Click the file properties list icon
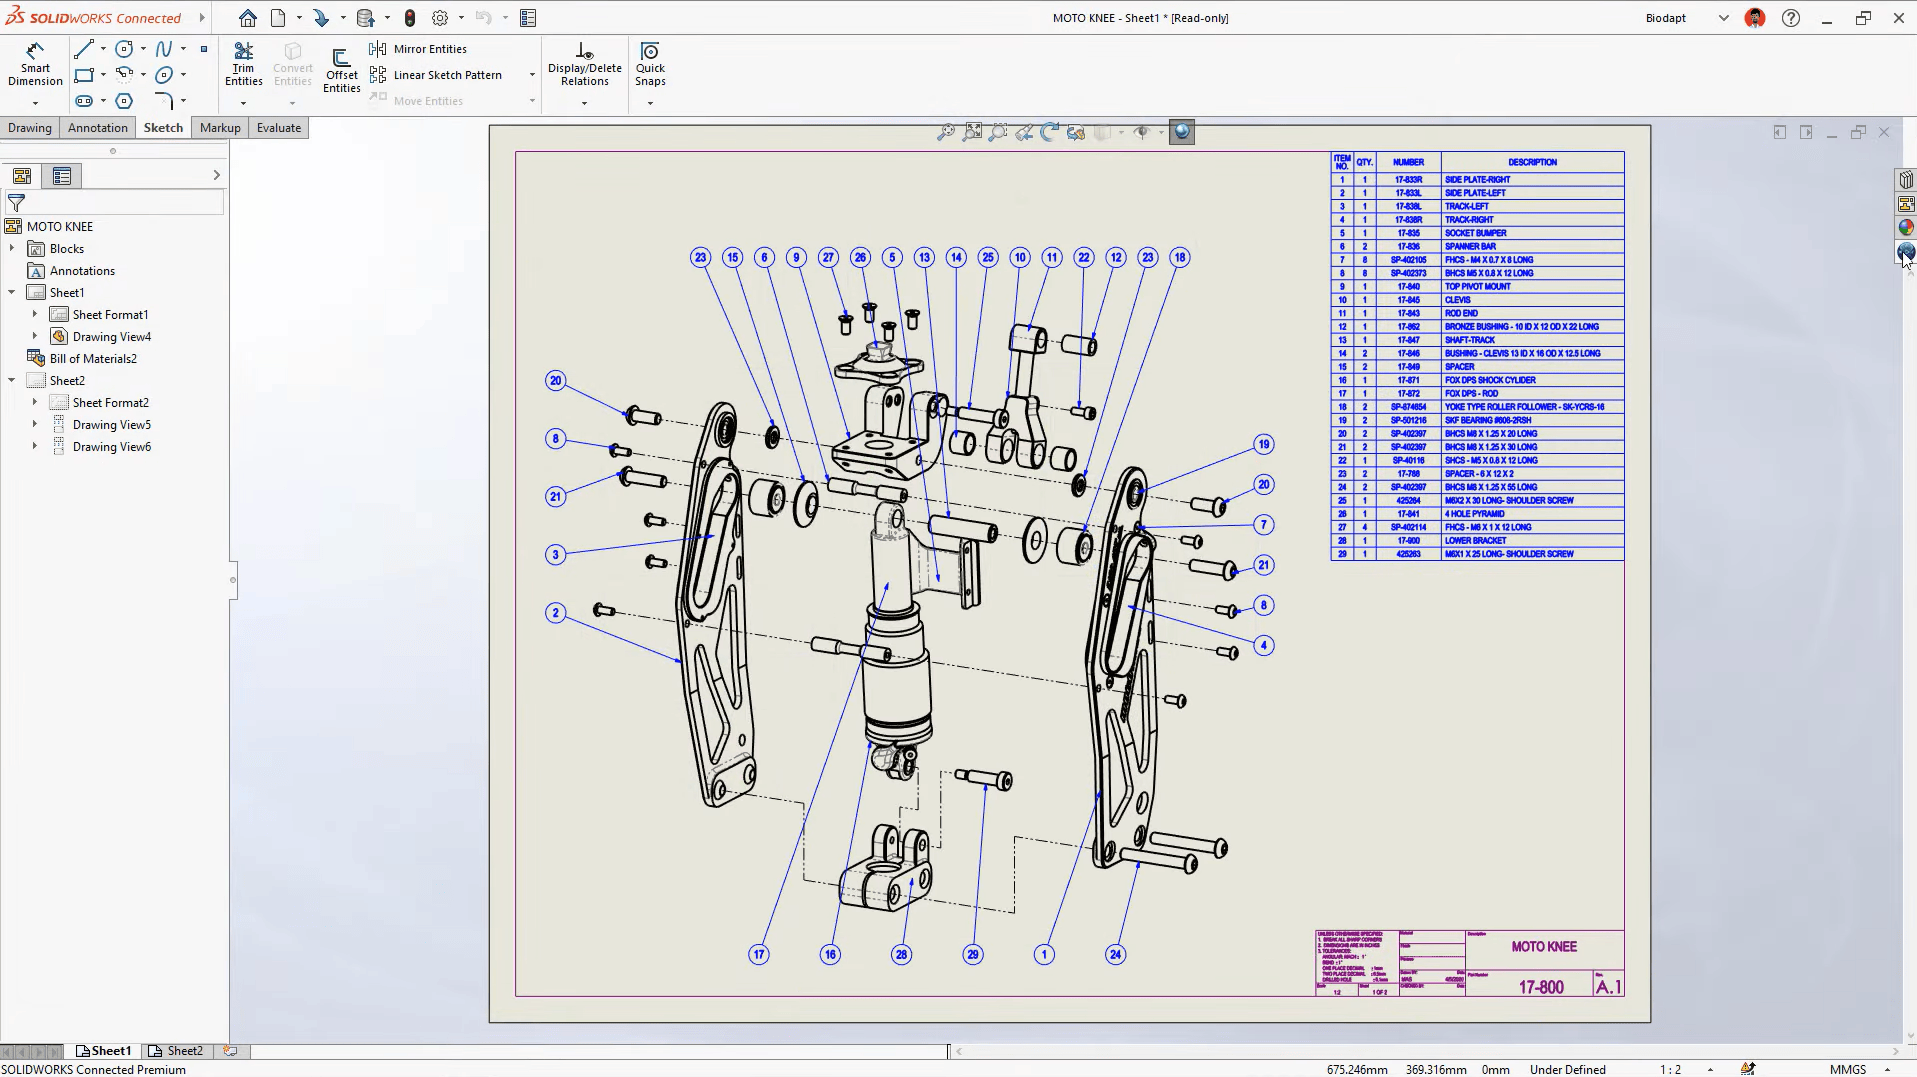The height and width of the screenshot is (1077, 1917). (x=529, y=18)
